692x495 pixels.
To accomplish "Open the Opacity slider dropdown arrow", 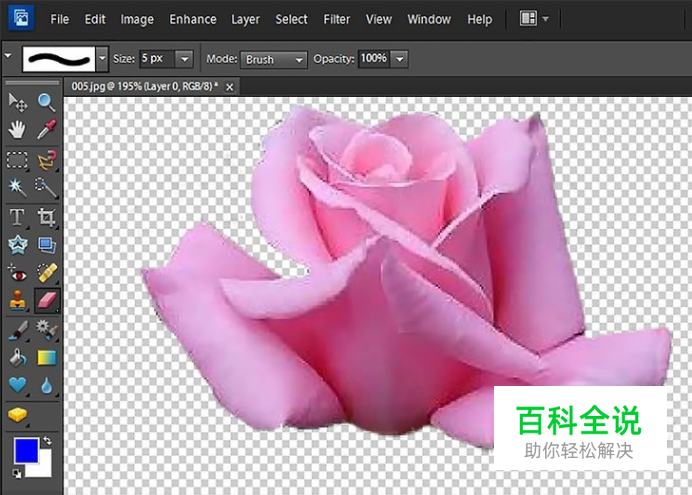I will coord(400,59).
